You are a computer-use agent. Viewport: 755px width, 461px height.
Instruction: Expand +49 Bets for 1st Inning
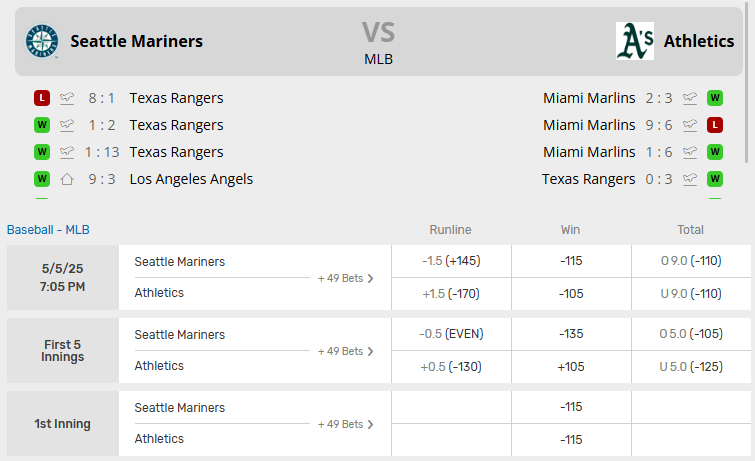click(x=345, y=424)
